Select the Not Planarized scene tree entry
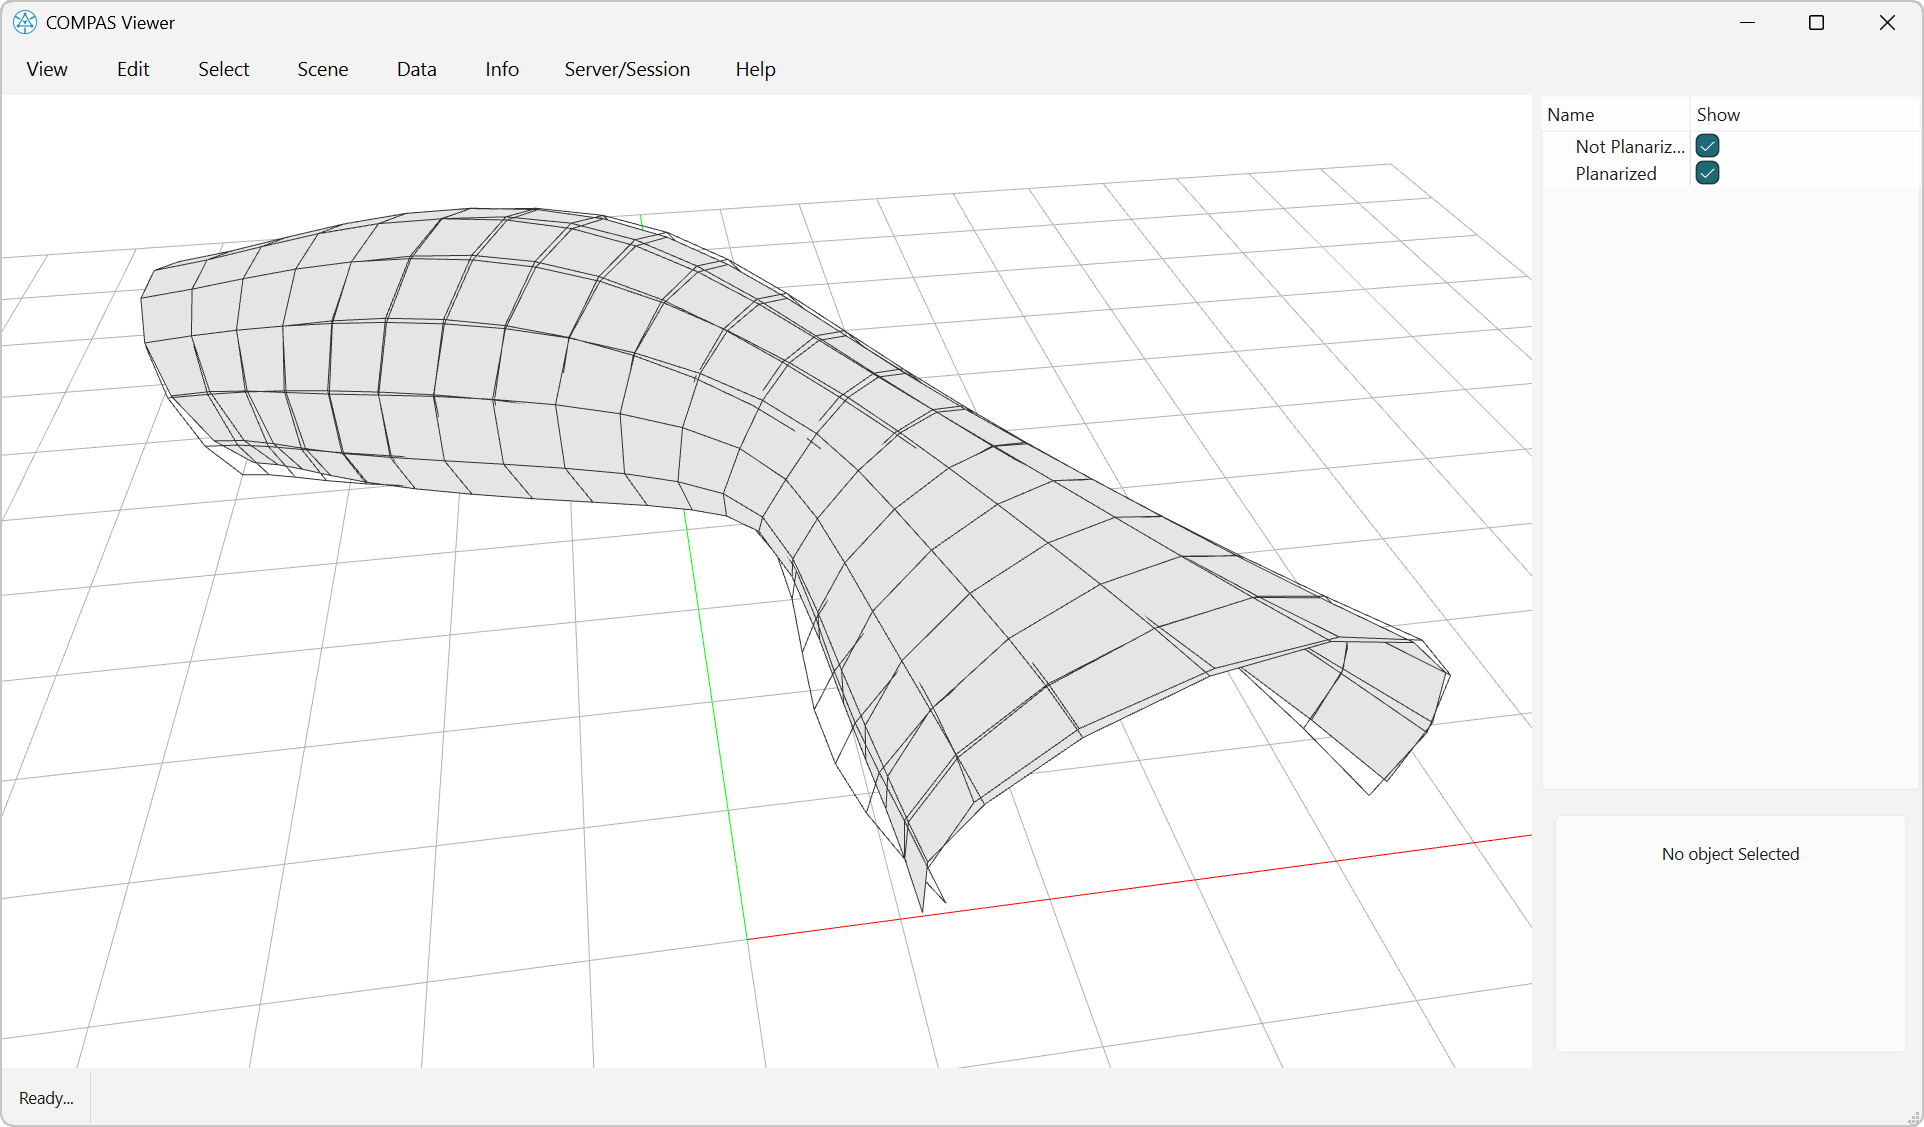This screenshot has height=1127, width=1924. click(1629, 146)
